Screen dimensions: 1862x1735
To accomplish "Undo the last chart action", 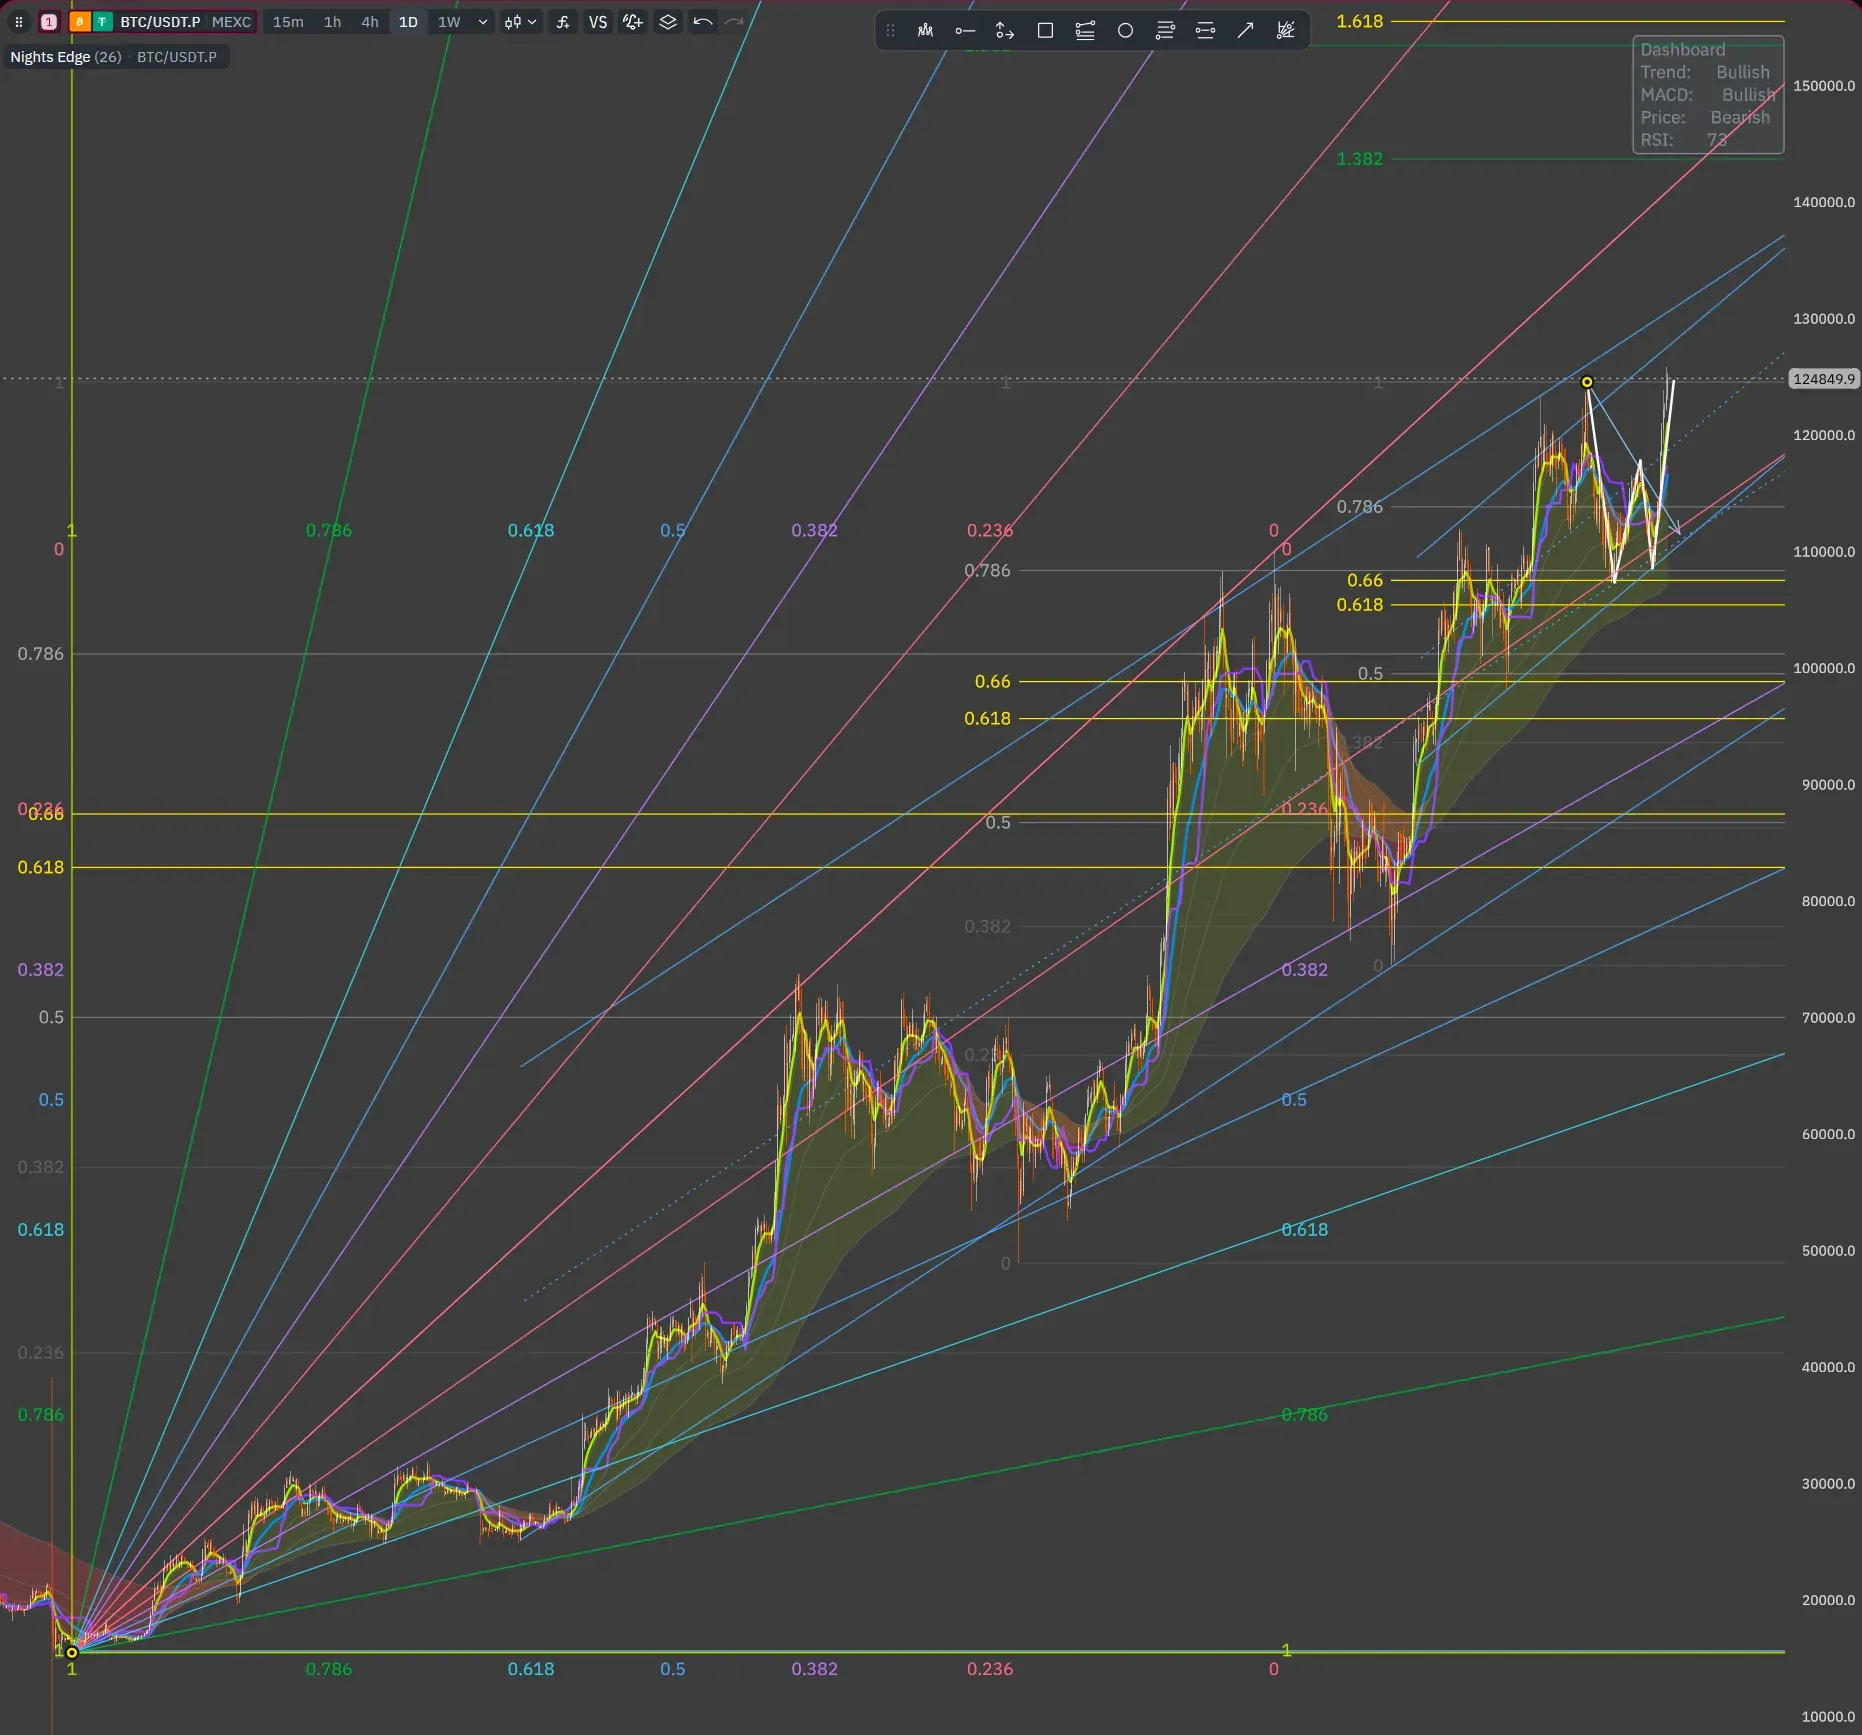I will click(703, 22).
